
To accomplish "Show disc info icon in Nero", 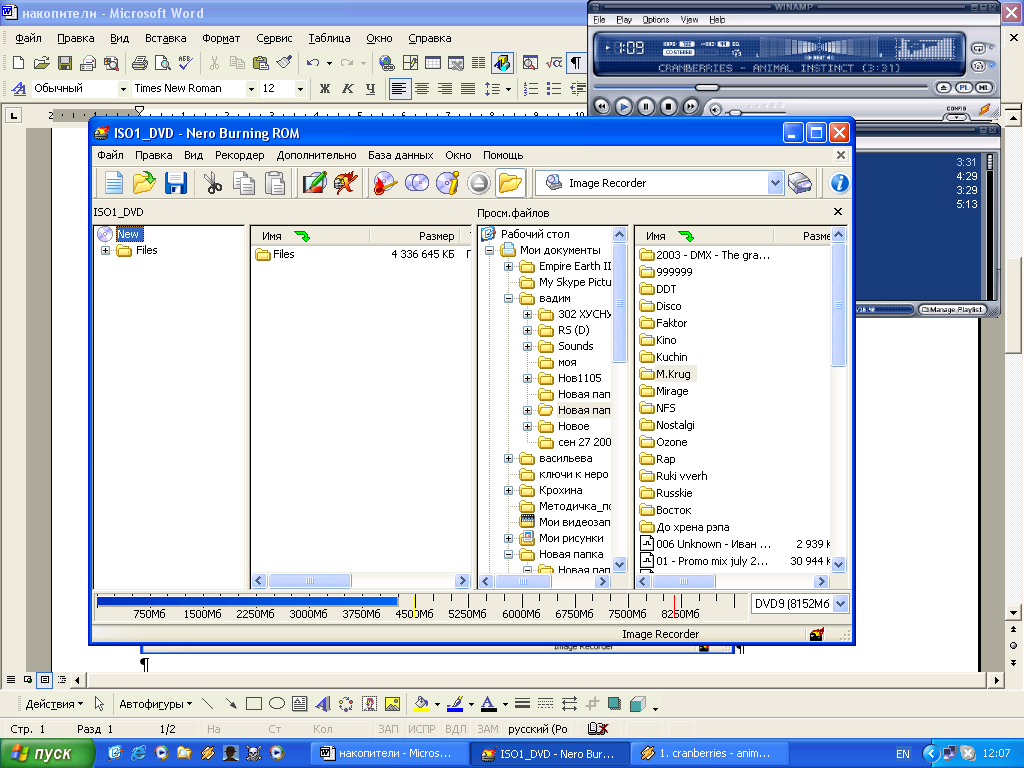I will [x=448, y=184].
